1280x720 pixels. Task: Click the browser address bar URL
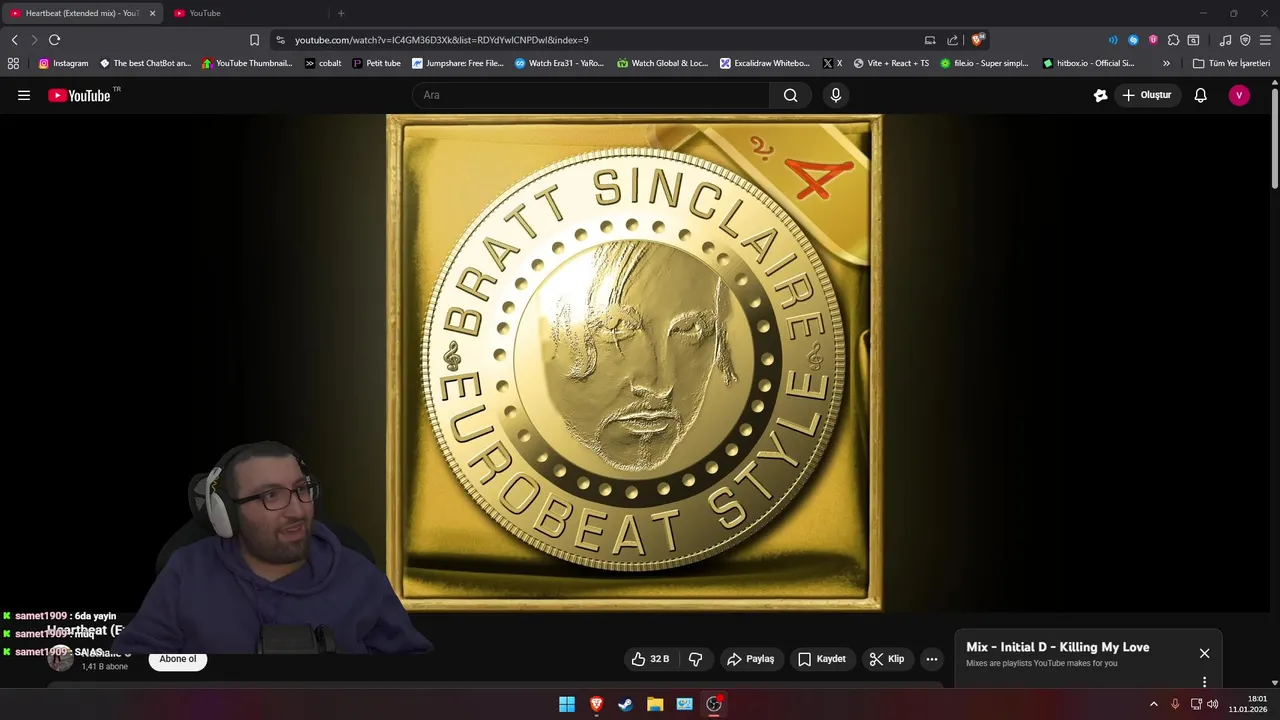(441, 40)
